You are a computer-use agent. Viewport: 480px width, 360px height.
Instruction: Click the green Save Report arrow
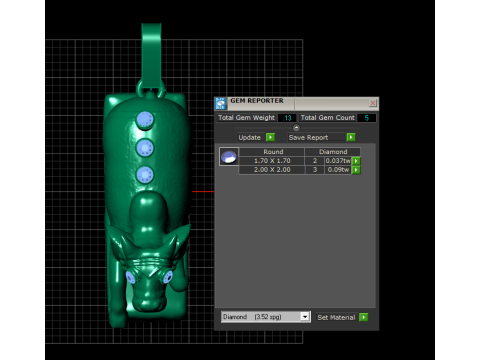point(351,137)
